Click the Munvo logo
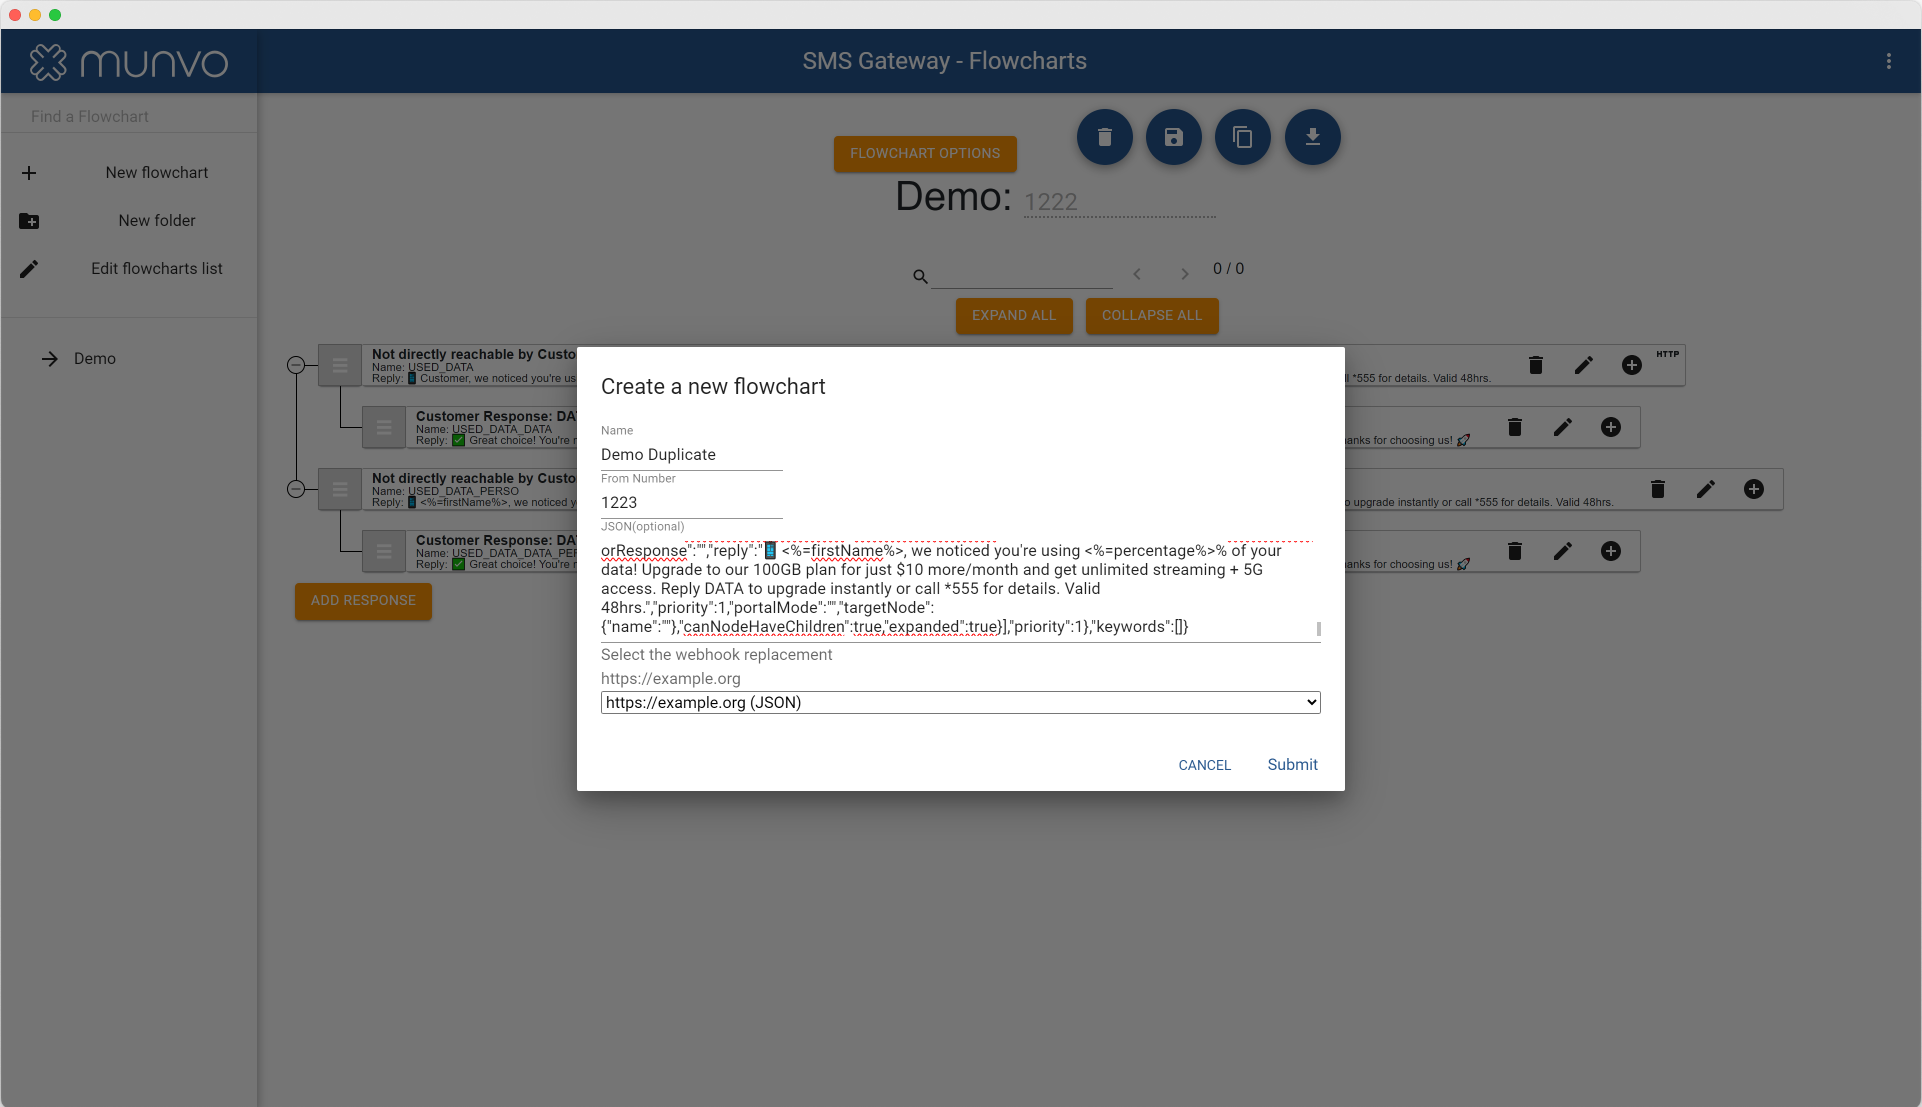 [128, 62]
